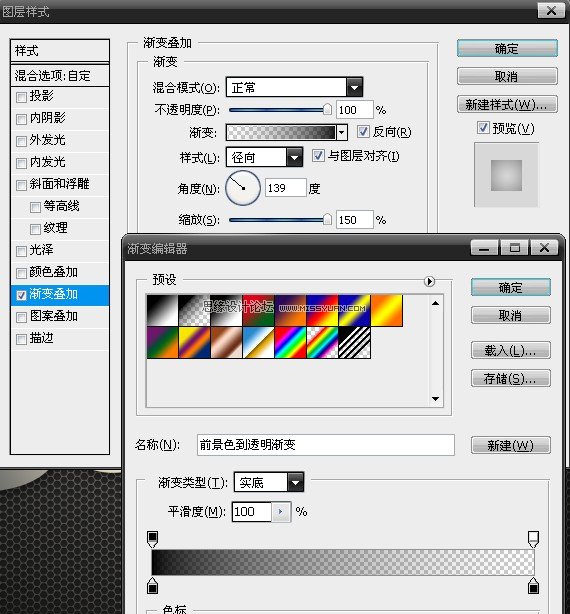Open the 平滑度 smoothness arrow popup

(281, 512)
